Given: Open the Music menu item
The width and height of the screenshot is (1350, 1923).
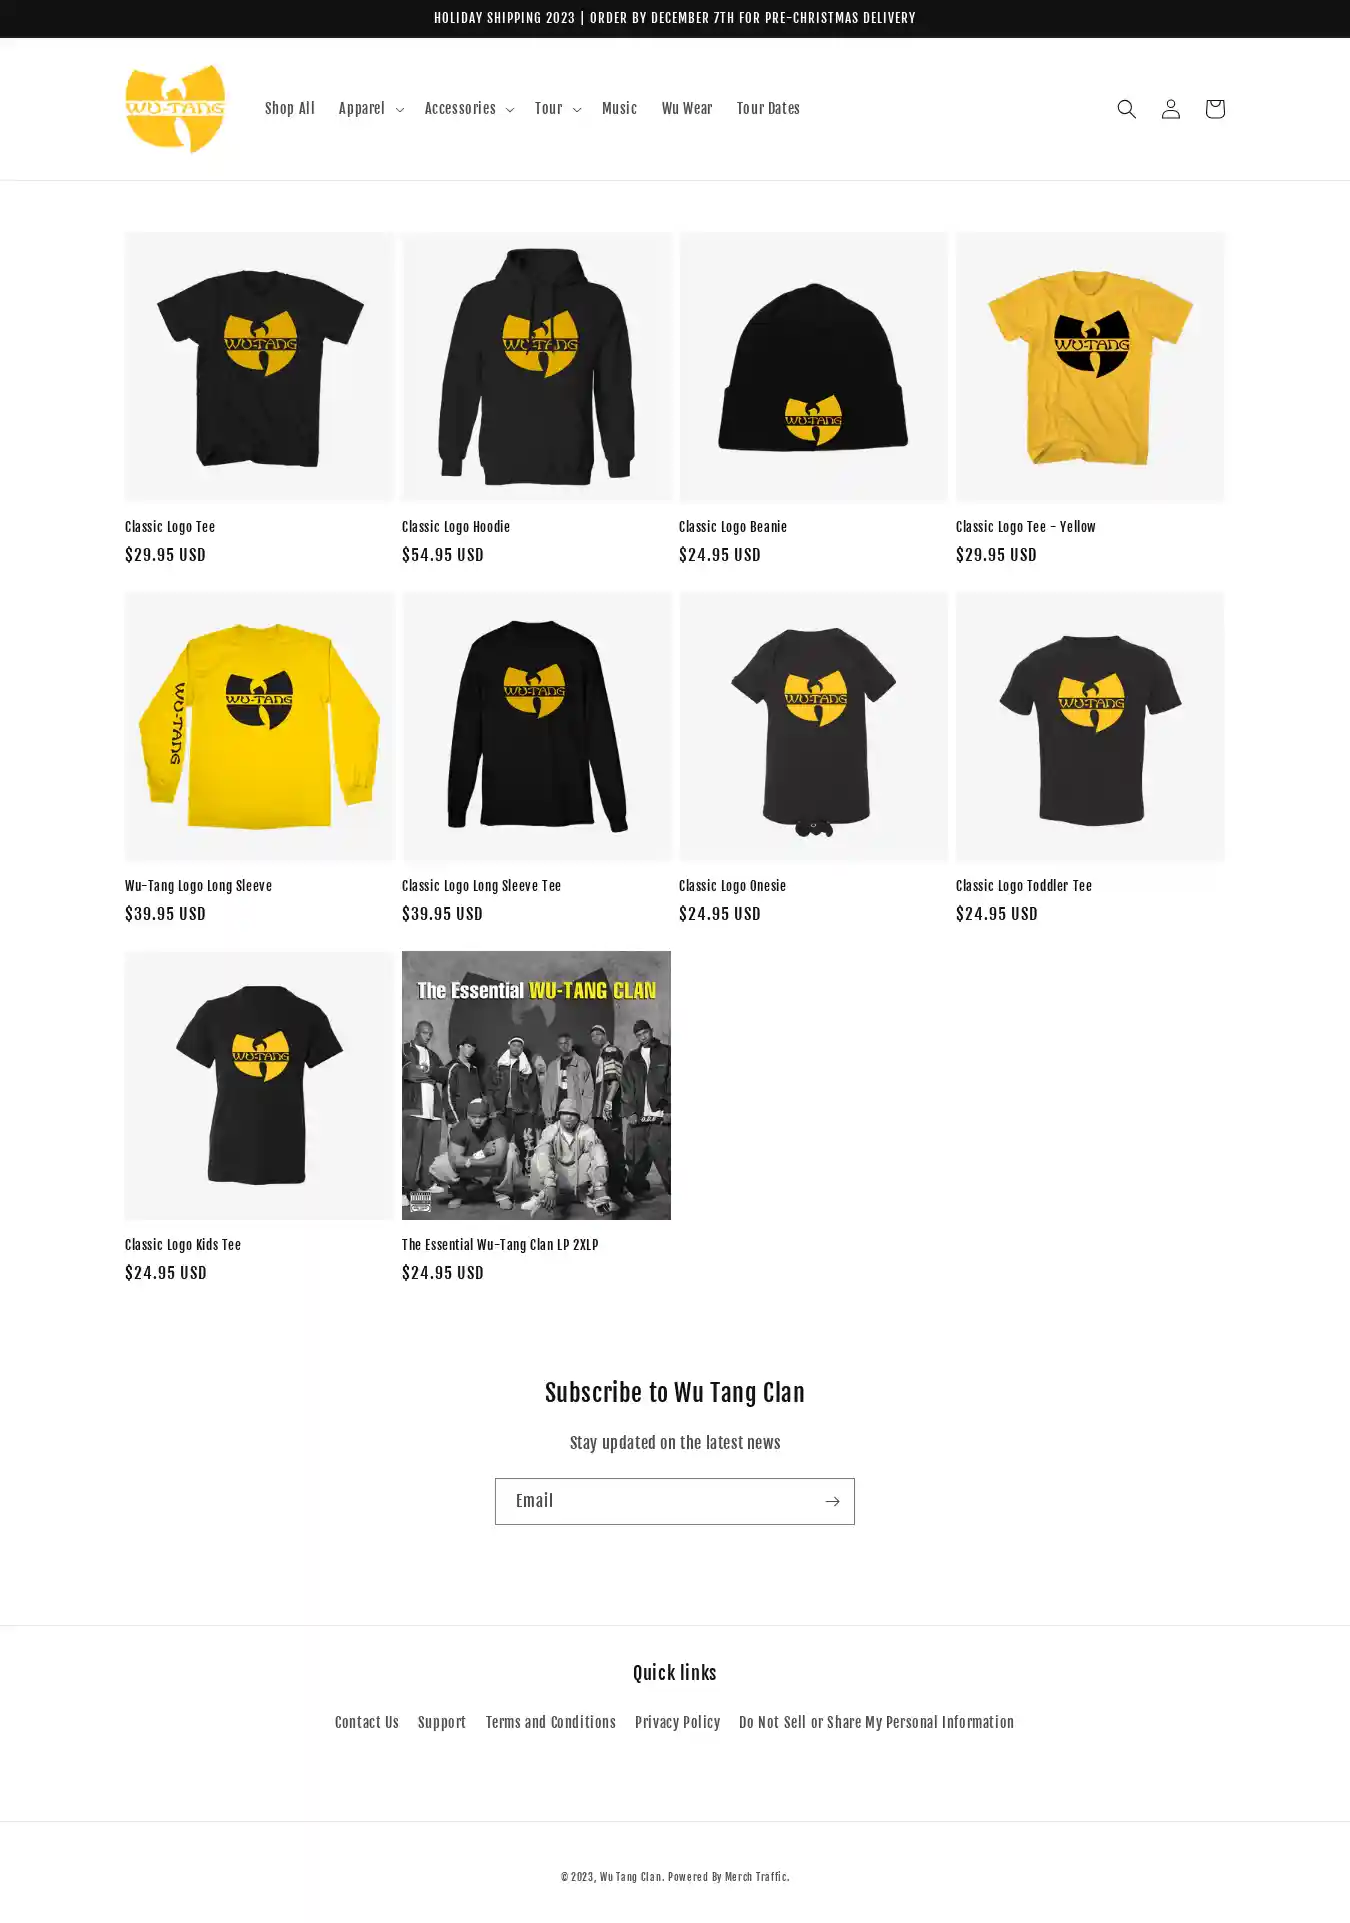Looking at the screenshot, I should [619, 109].
